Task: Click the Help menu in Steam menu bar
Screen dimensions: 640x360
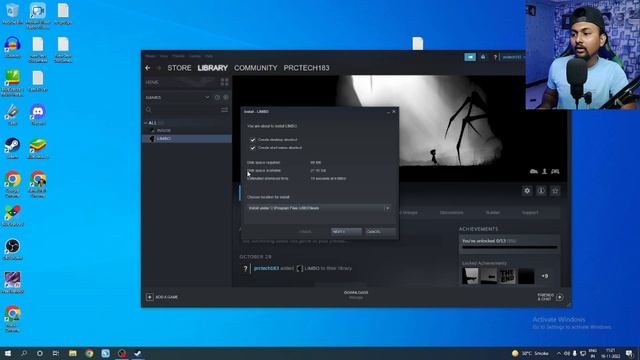Action: click(209, 56)
